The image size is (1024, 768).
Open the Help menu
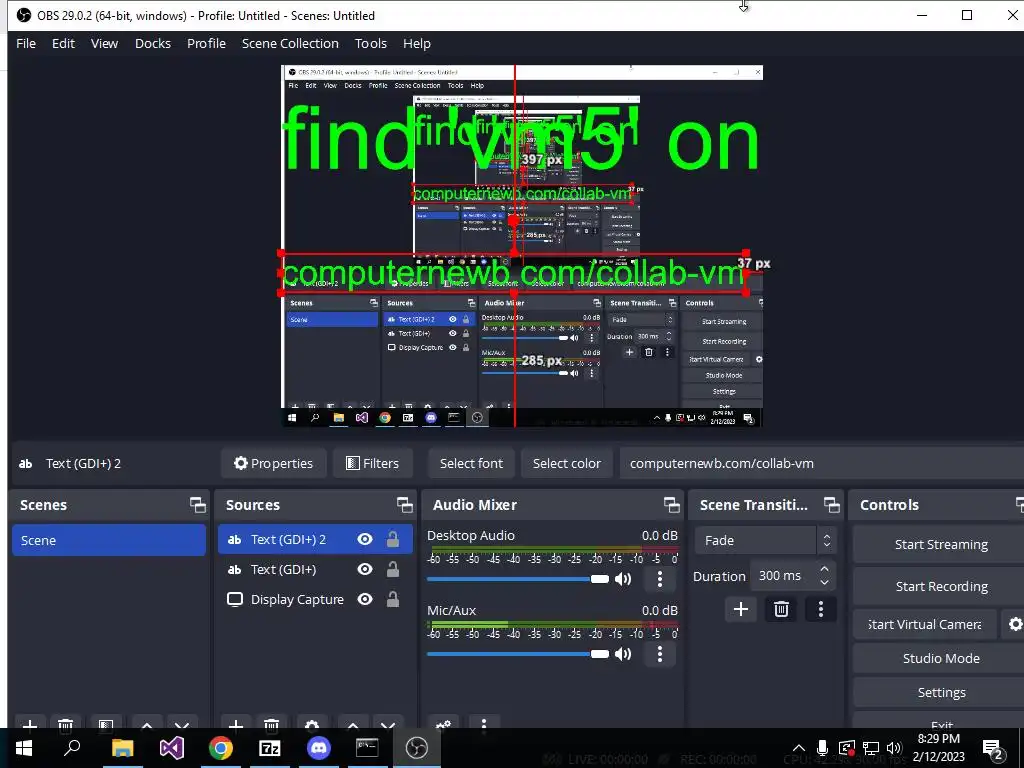pyautogui.click(x=417, y=43)
